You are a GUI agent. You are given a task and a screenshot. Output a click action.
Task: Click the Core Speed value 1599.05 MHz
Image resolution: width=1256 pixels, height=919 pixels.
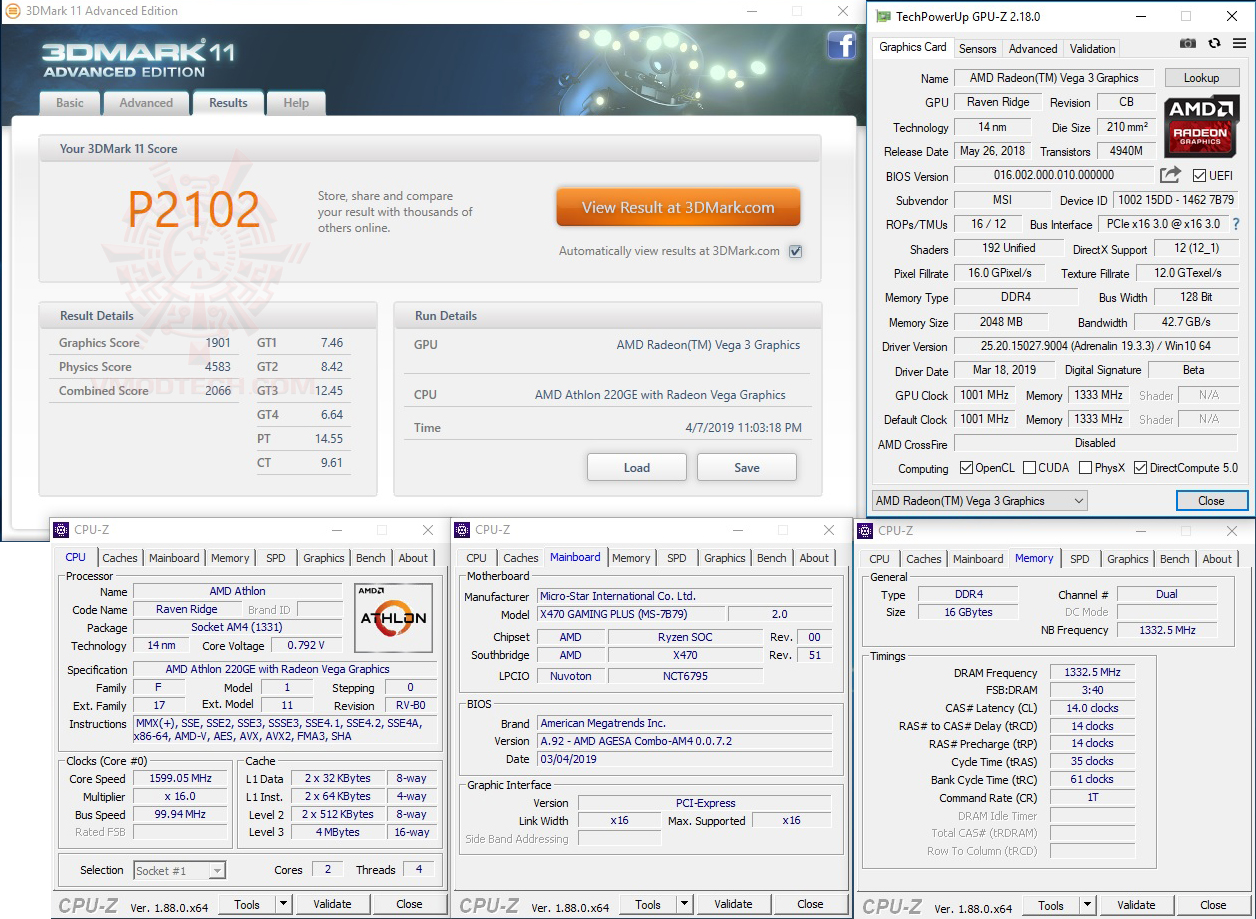click(x=182, y=778)
